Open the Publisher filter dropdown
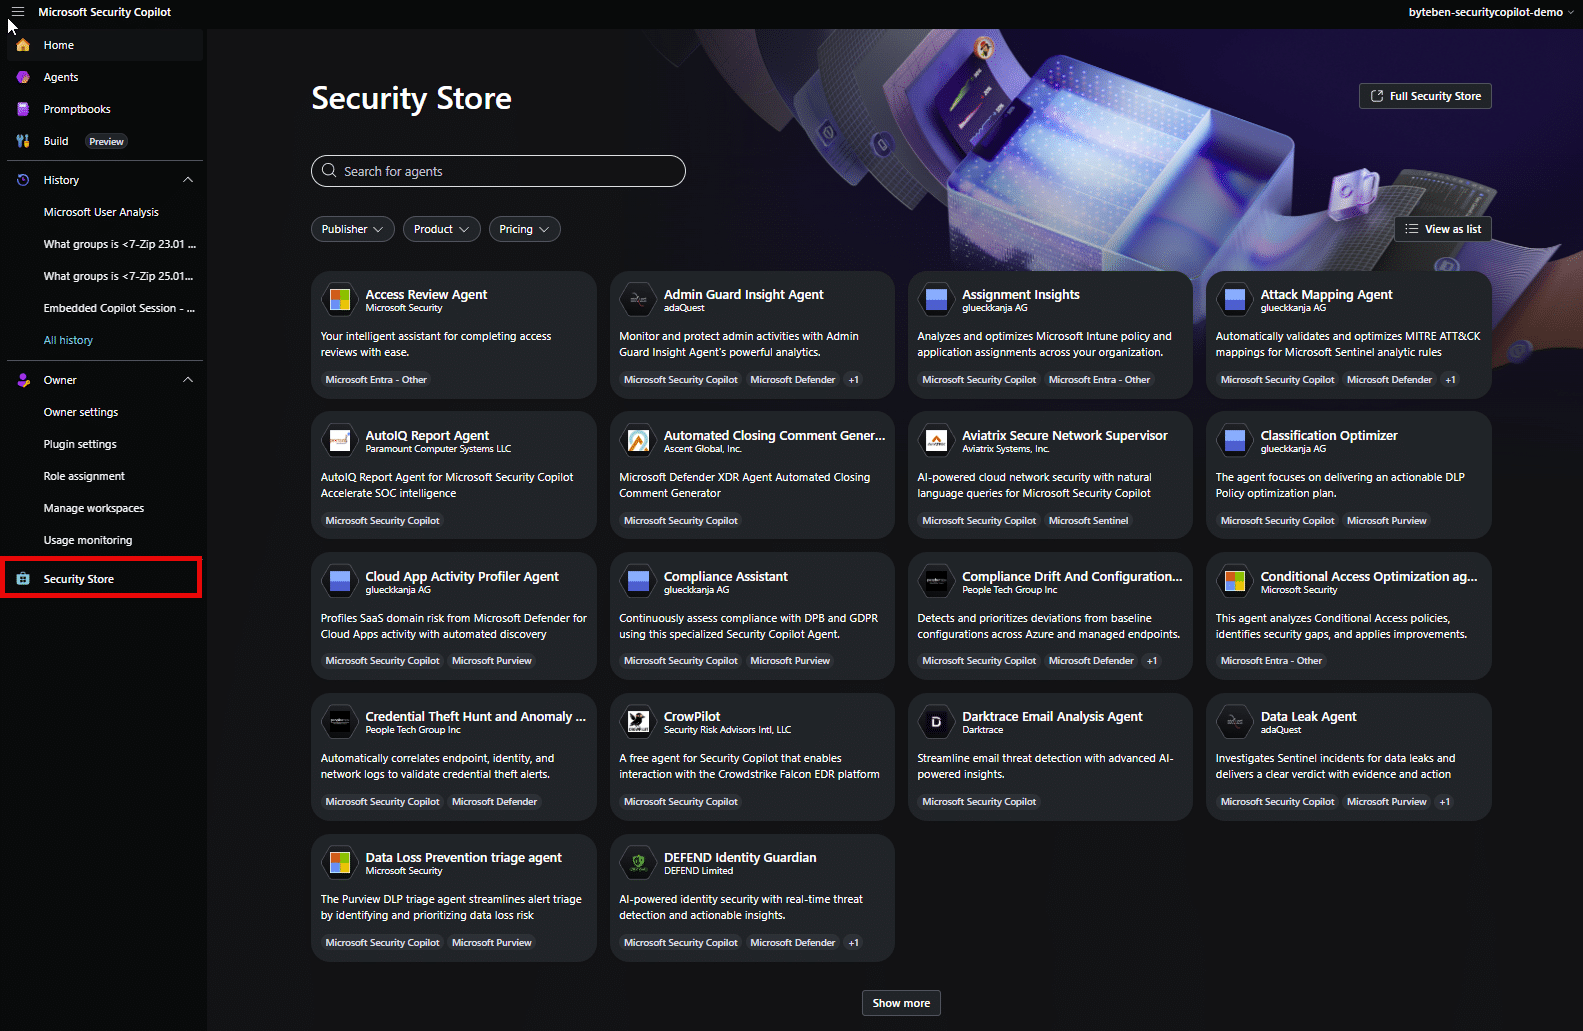 pyautogui.click(x=352, y=229)
